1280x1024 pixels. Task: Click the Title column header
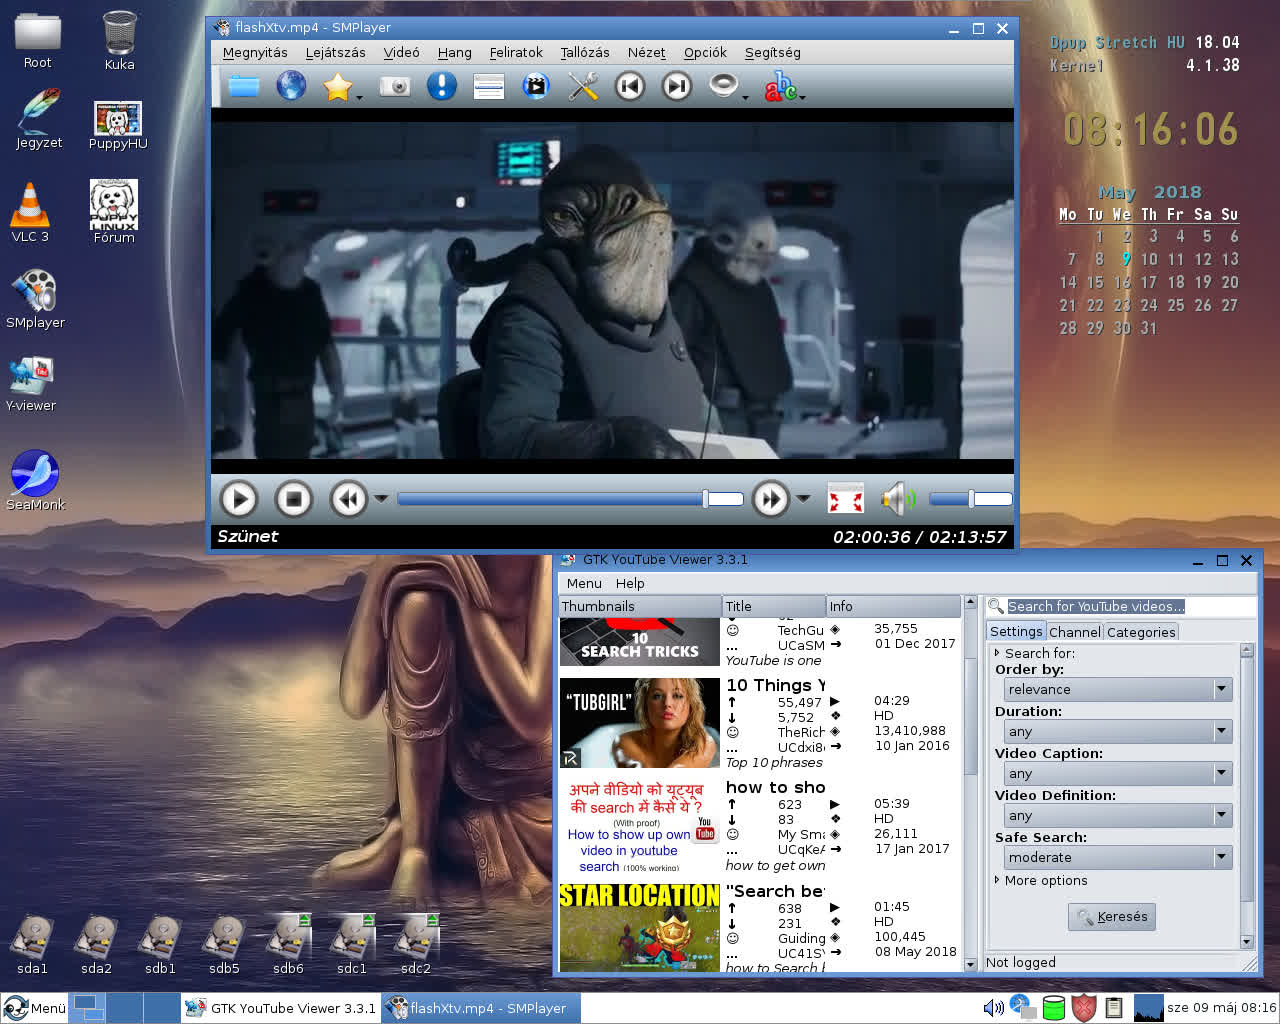coord(773,606)
